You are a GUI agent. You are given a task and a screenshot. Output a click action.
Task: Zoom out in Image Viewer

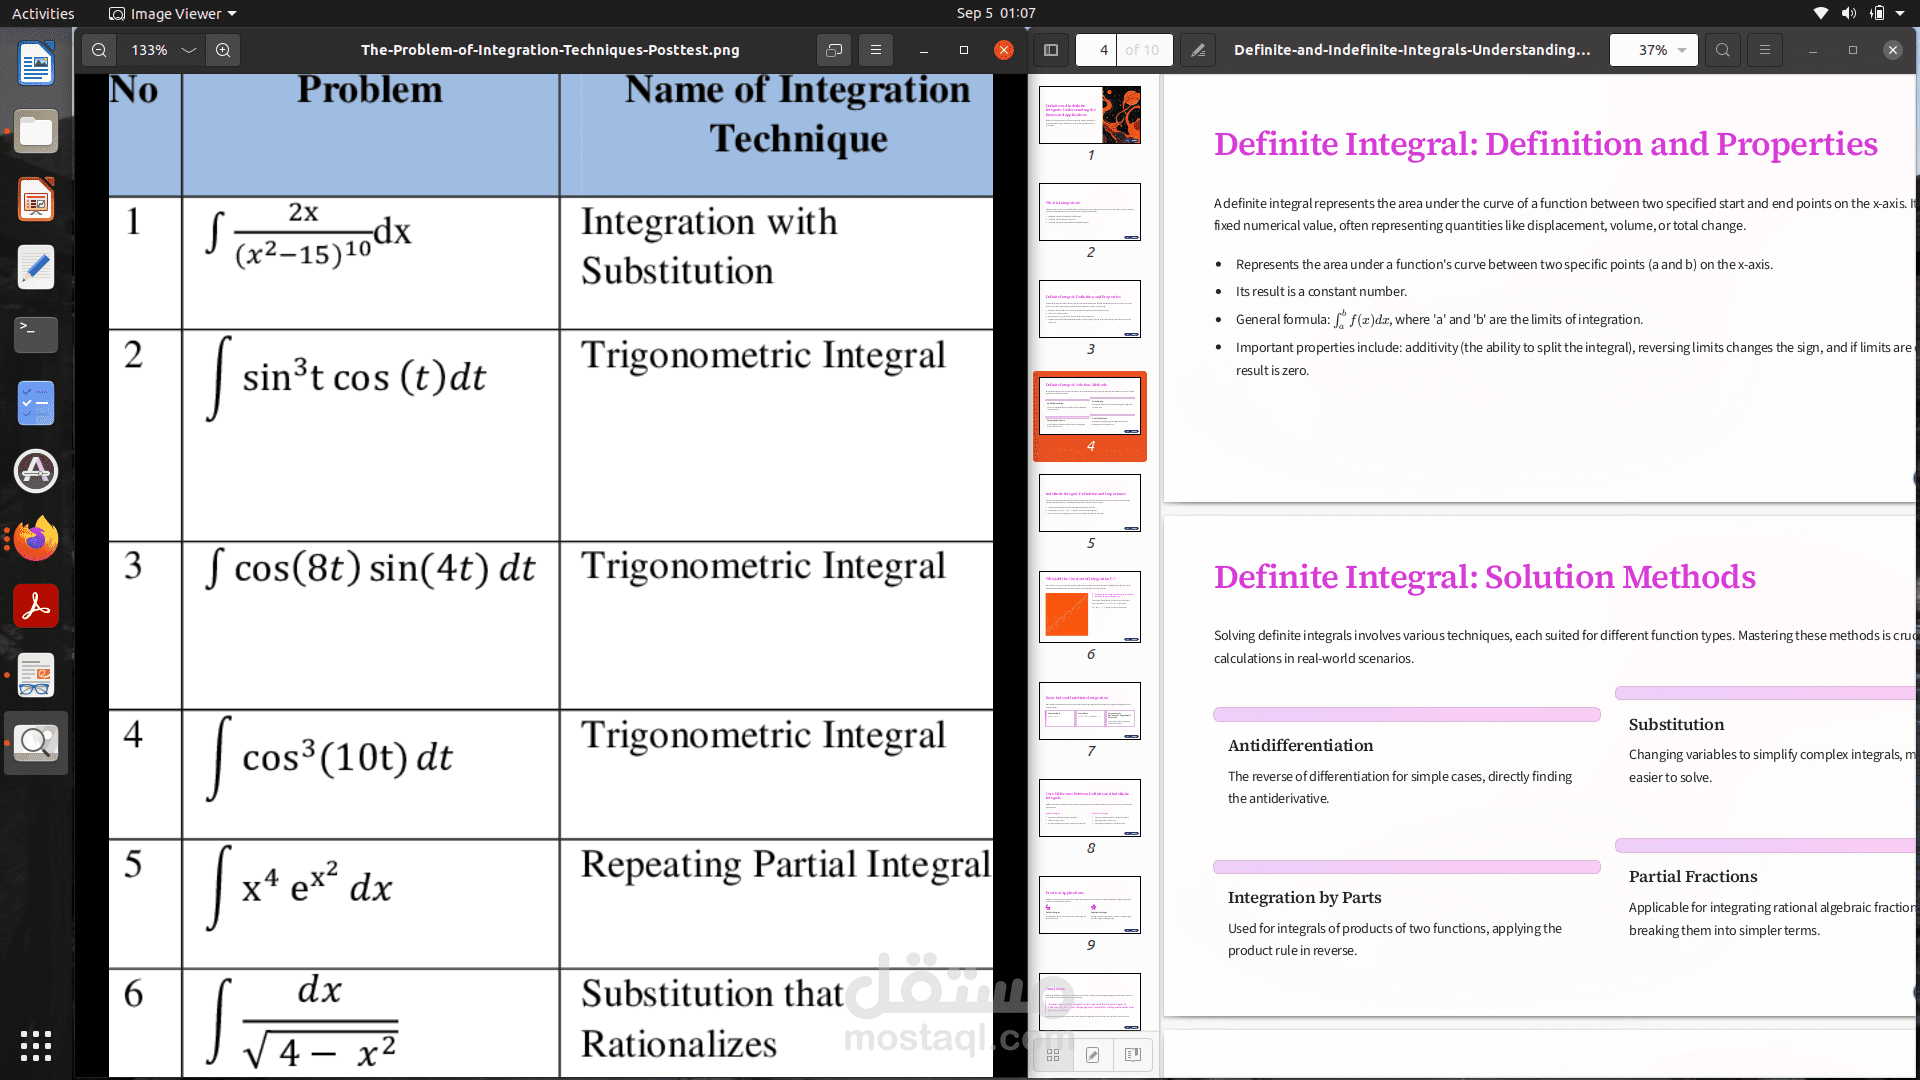pyautogui.click(x=99, y=50)
